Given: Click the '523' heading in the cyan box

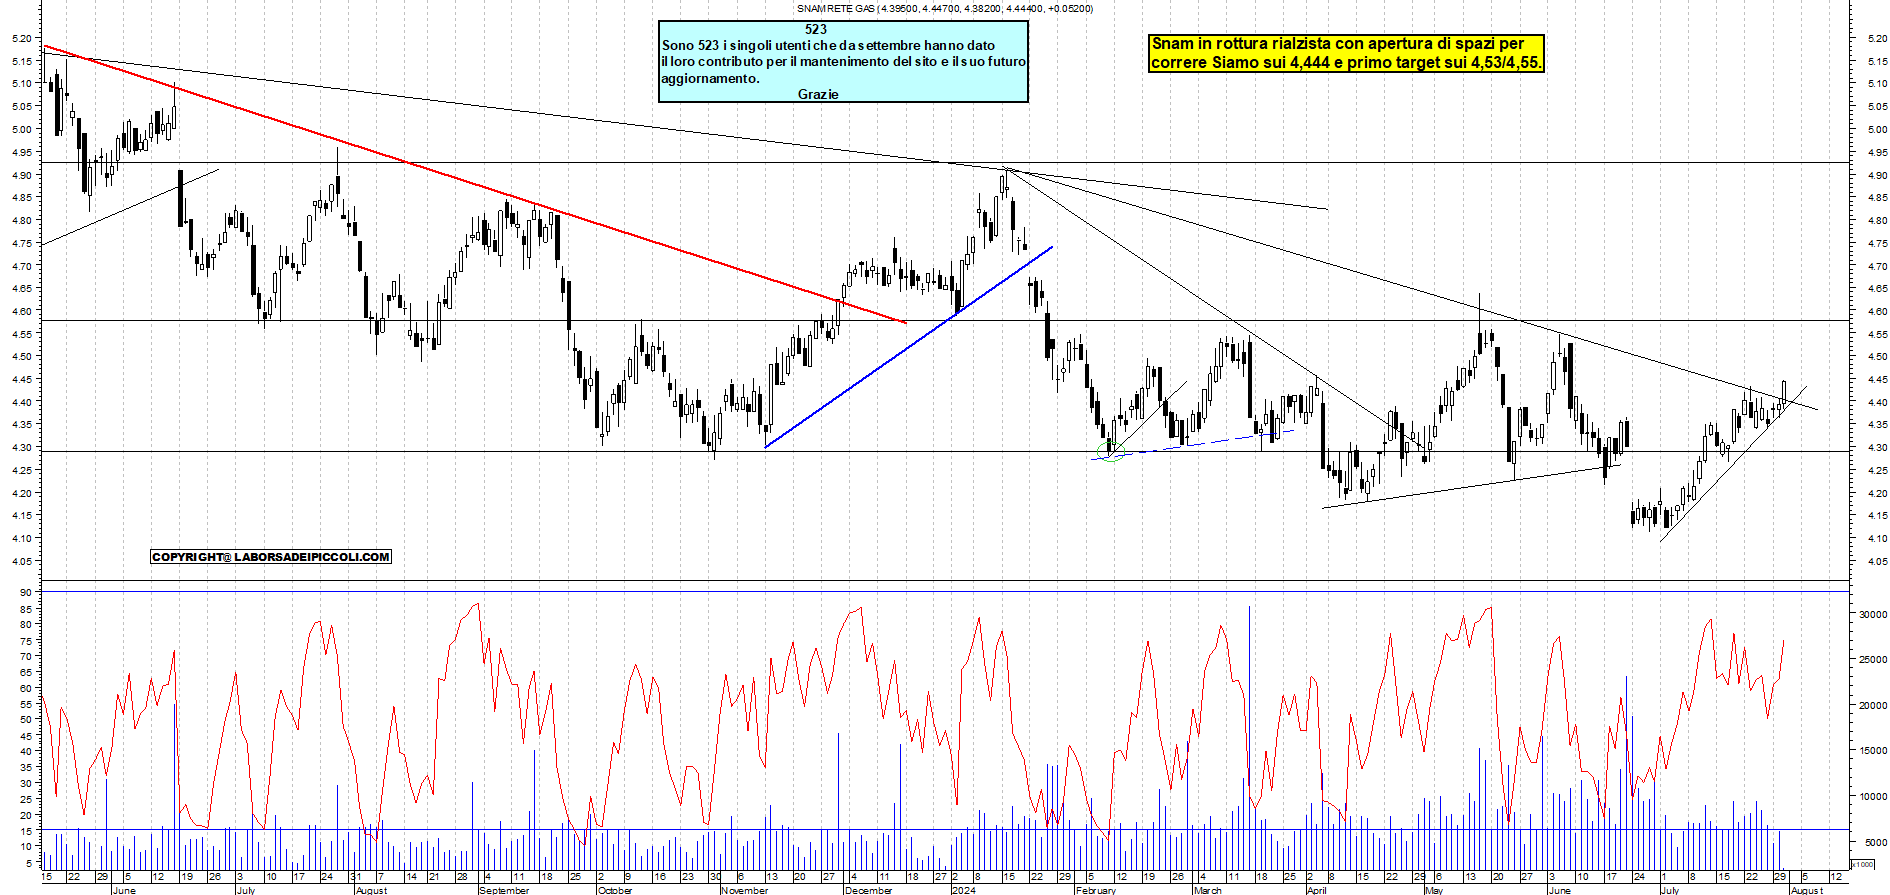Looking at the screenshot, I should tap(816, 29).
